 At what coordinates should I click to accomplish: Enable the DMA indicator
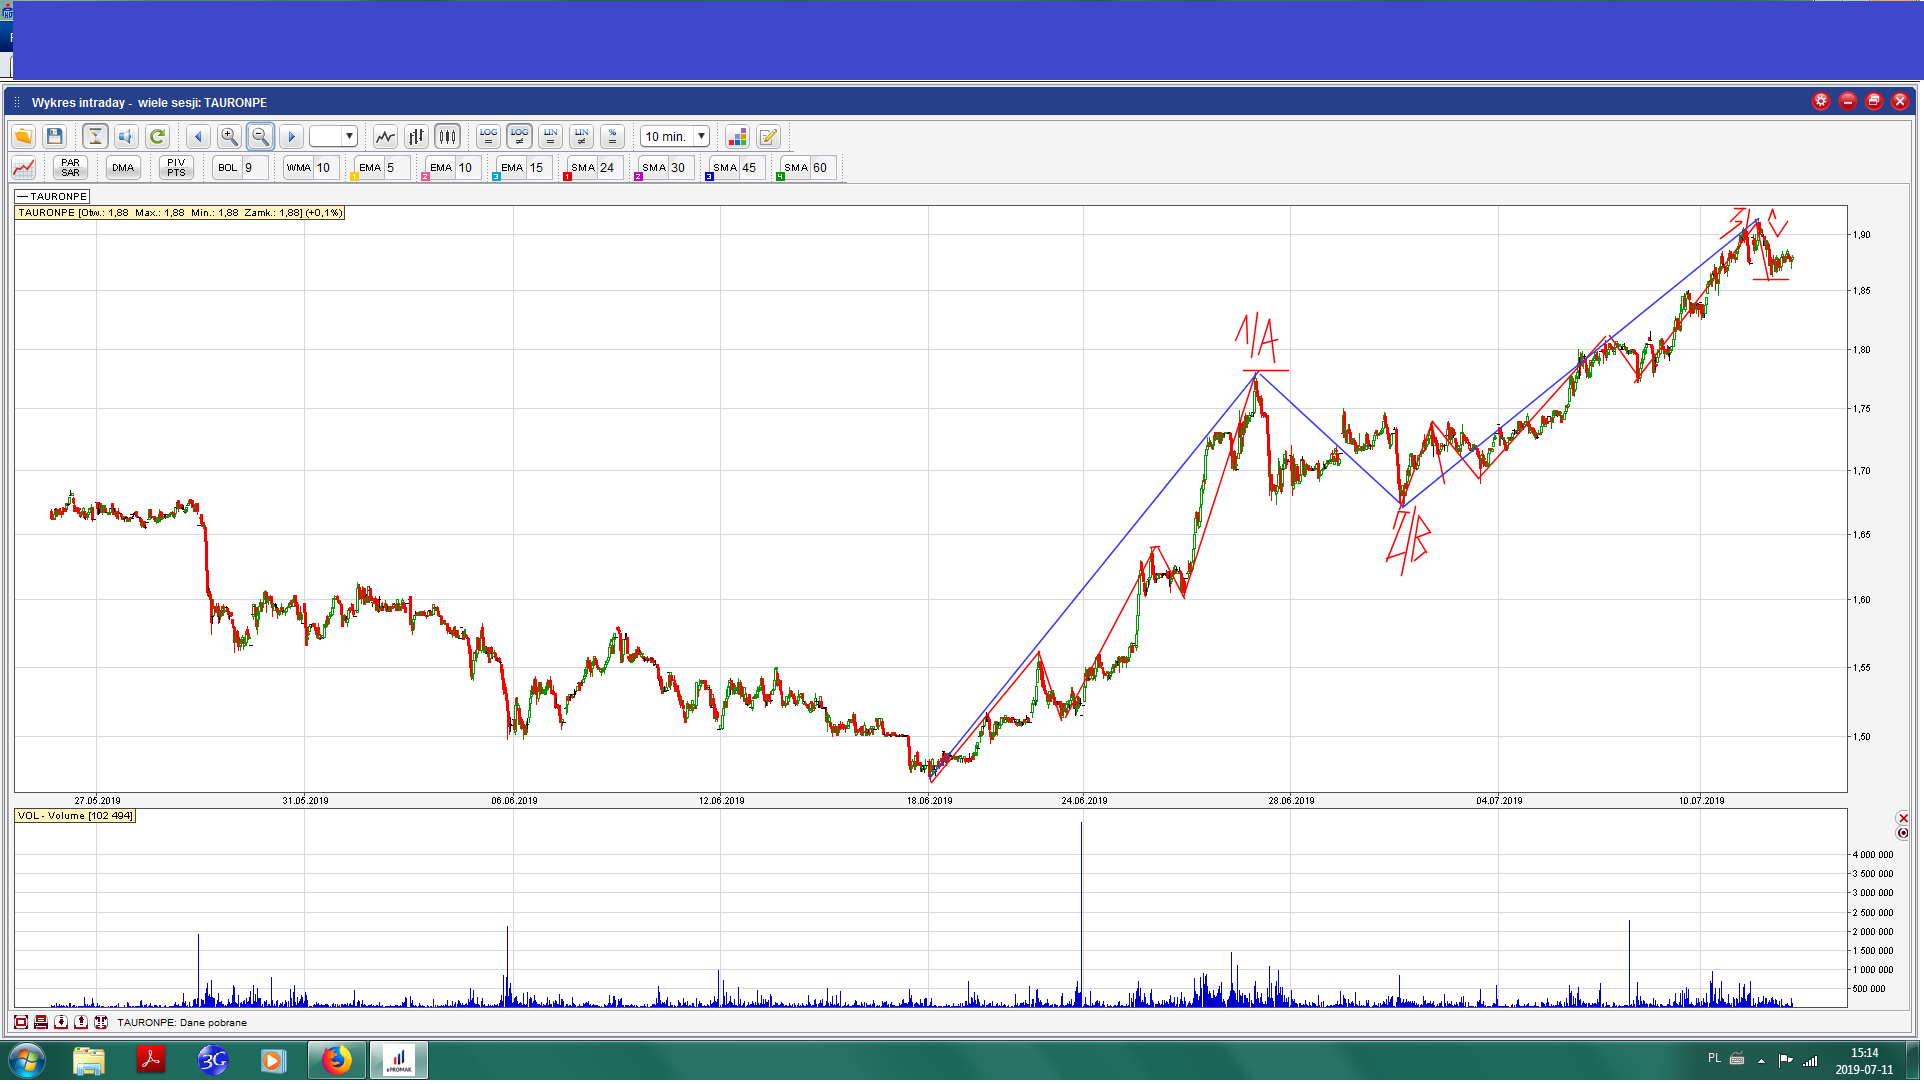123,168
